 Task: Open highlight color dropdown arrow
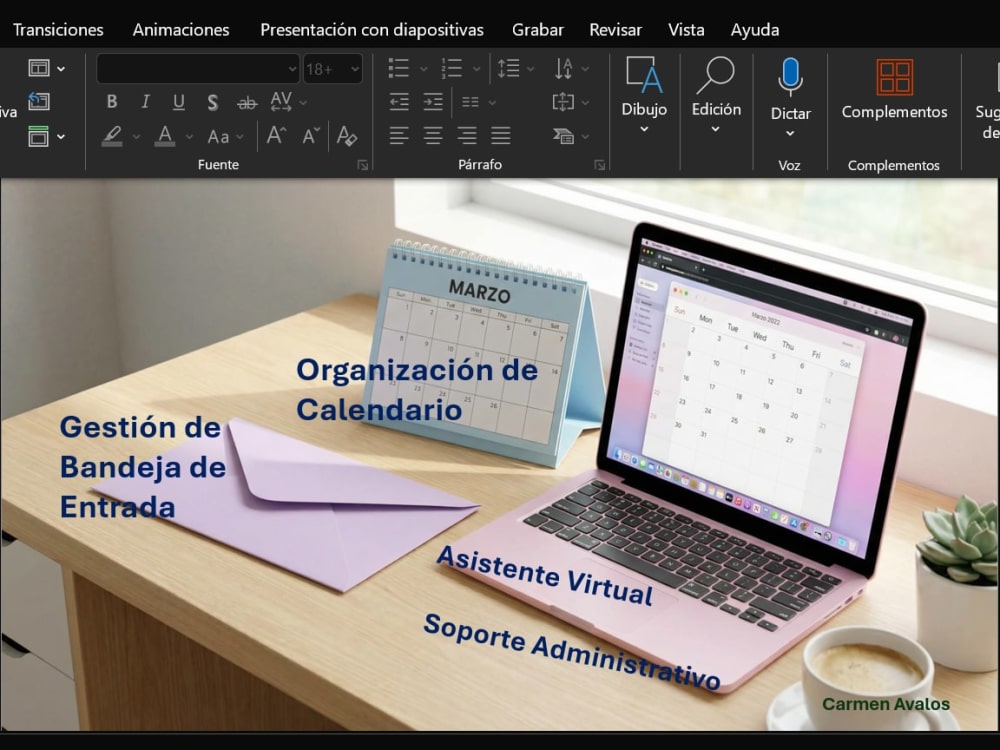coord(136,136)
